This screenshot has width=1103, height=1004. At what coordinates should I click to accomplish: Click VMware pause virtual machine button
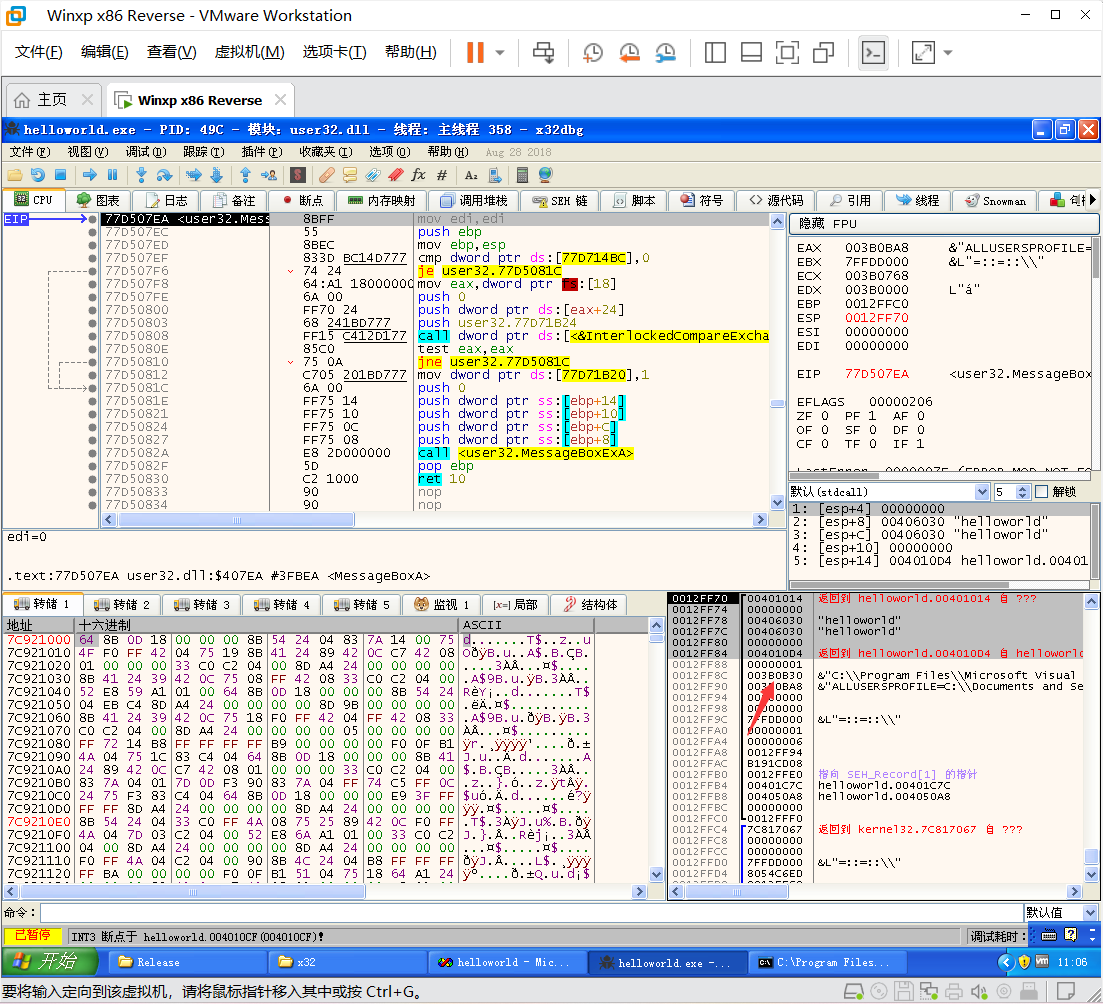coord(476,52)
